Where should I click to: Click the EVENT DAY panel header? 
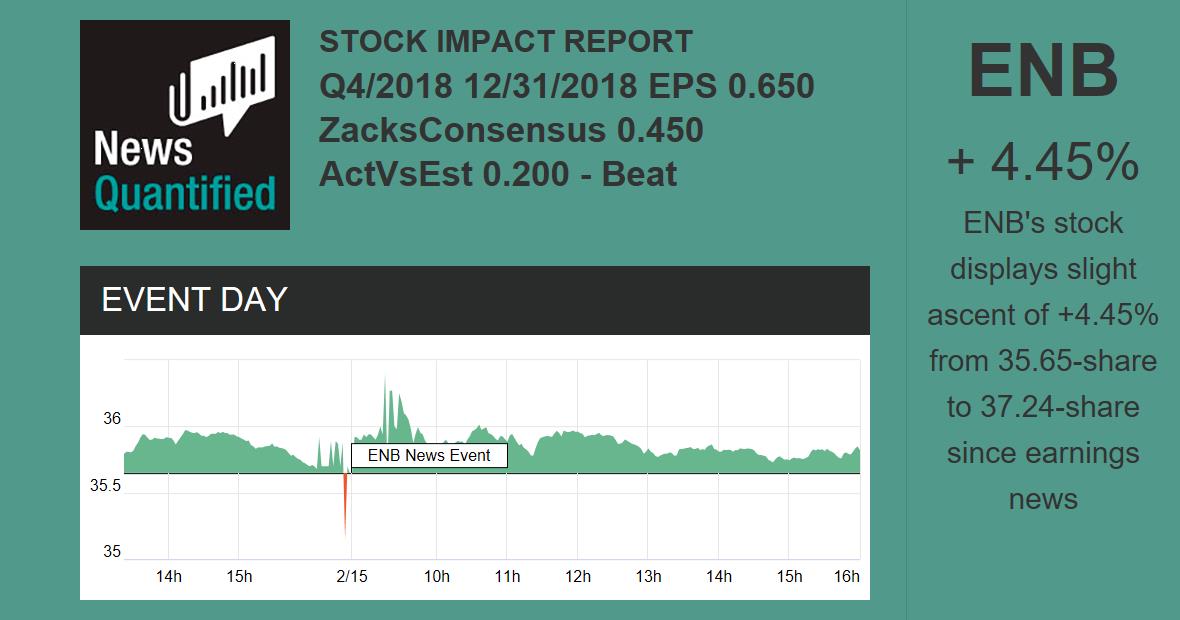[x=475, y=300]
